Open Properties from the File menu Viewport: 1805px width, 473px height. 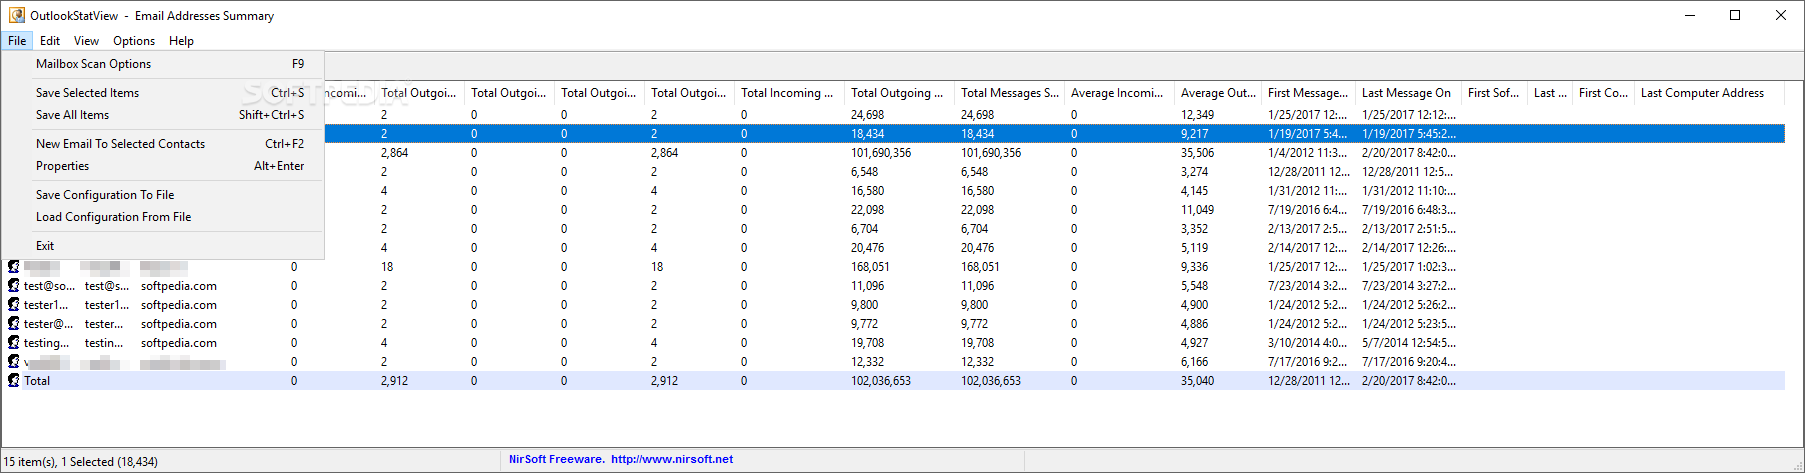coord(164,166)
